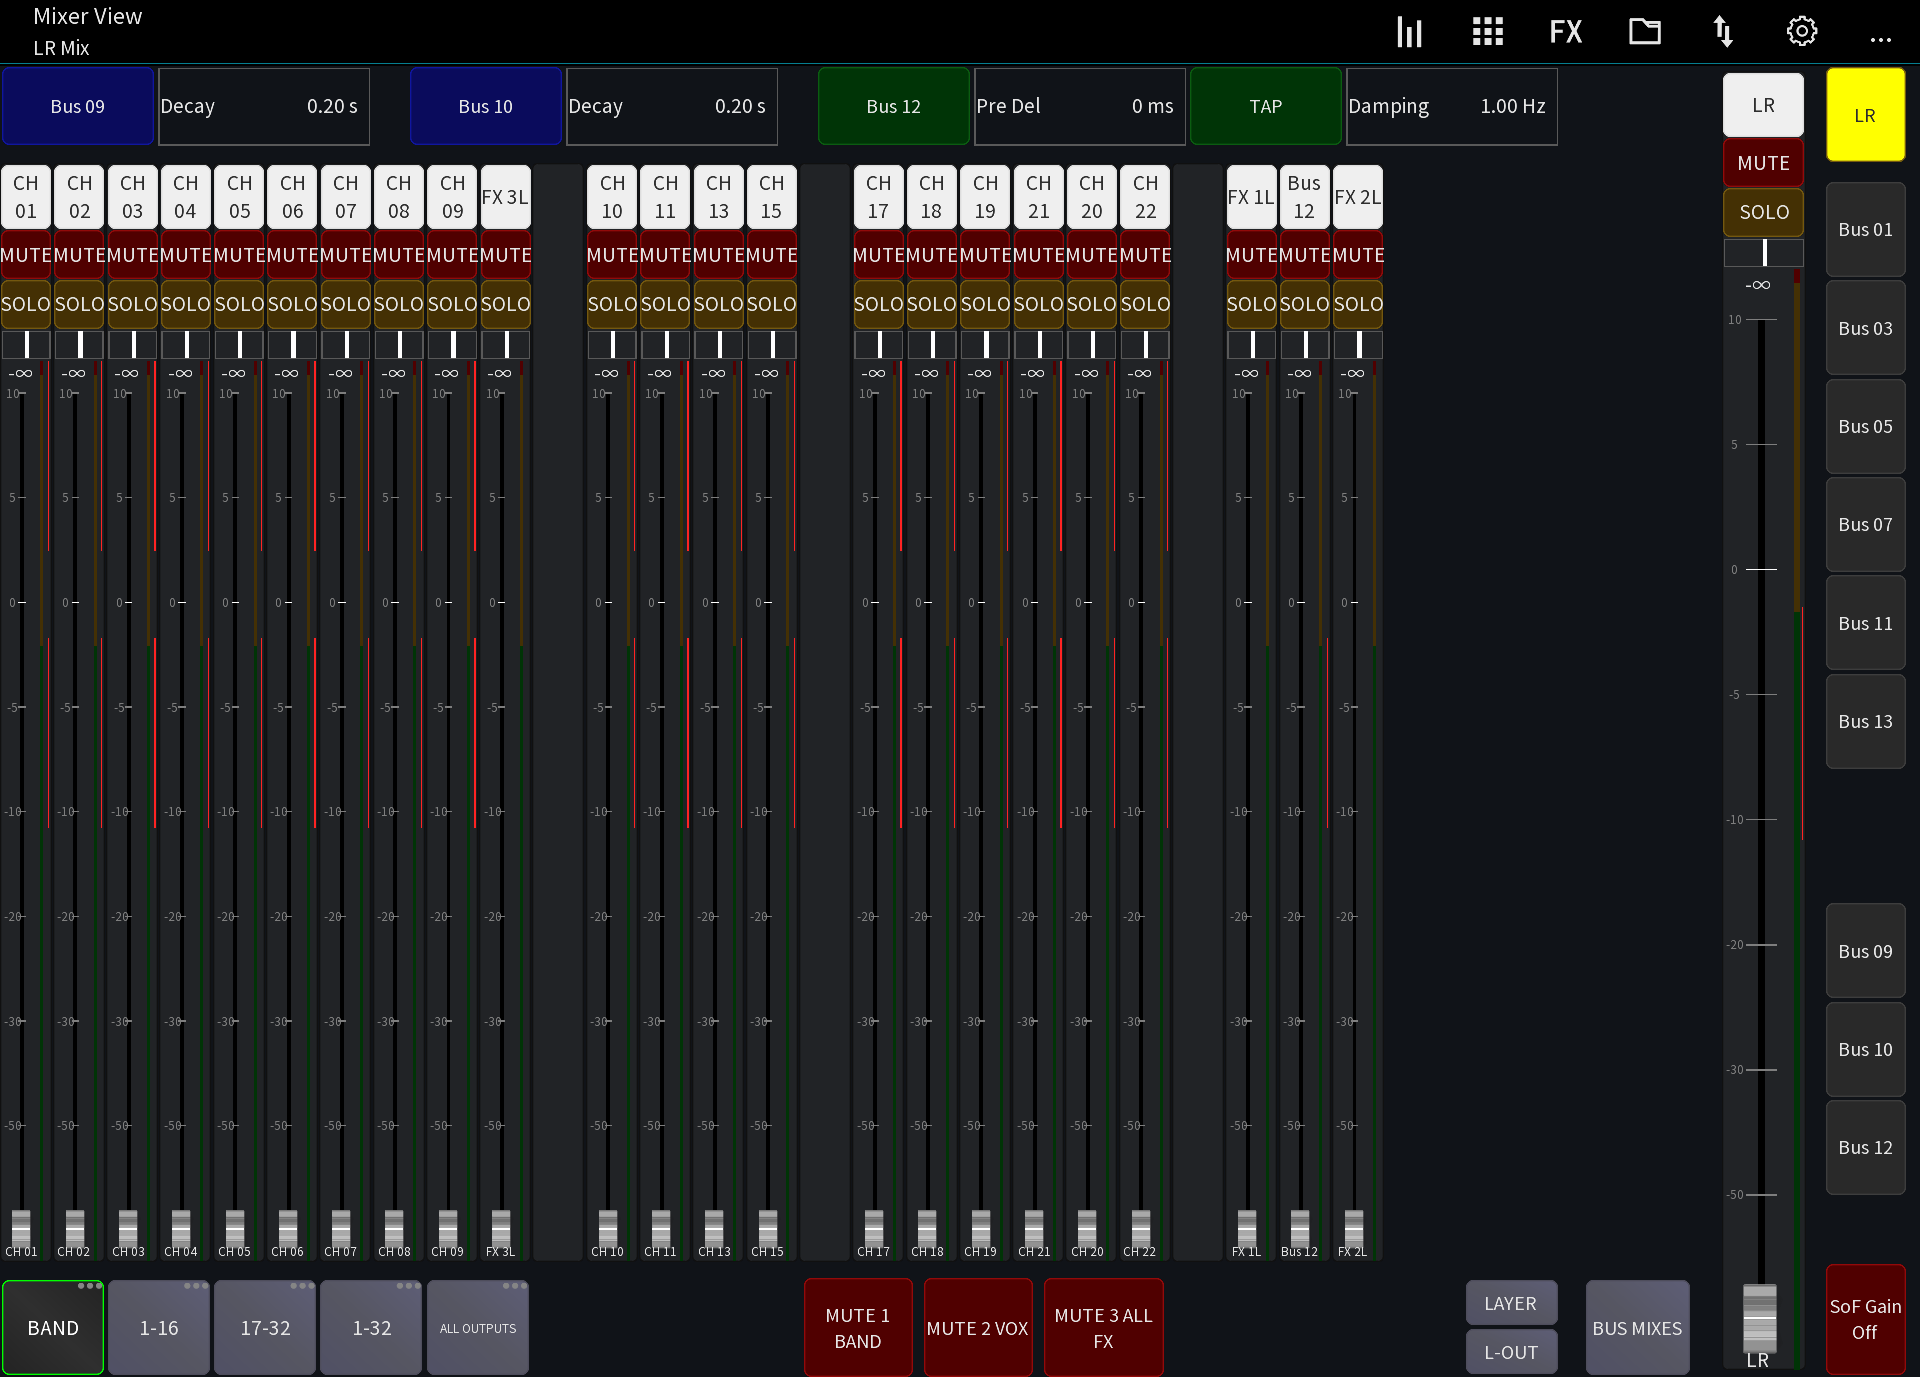Open the channel grid view icon
The width and height of the screenshot is (1920, 1377).
point(1487,31)
